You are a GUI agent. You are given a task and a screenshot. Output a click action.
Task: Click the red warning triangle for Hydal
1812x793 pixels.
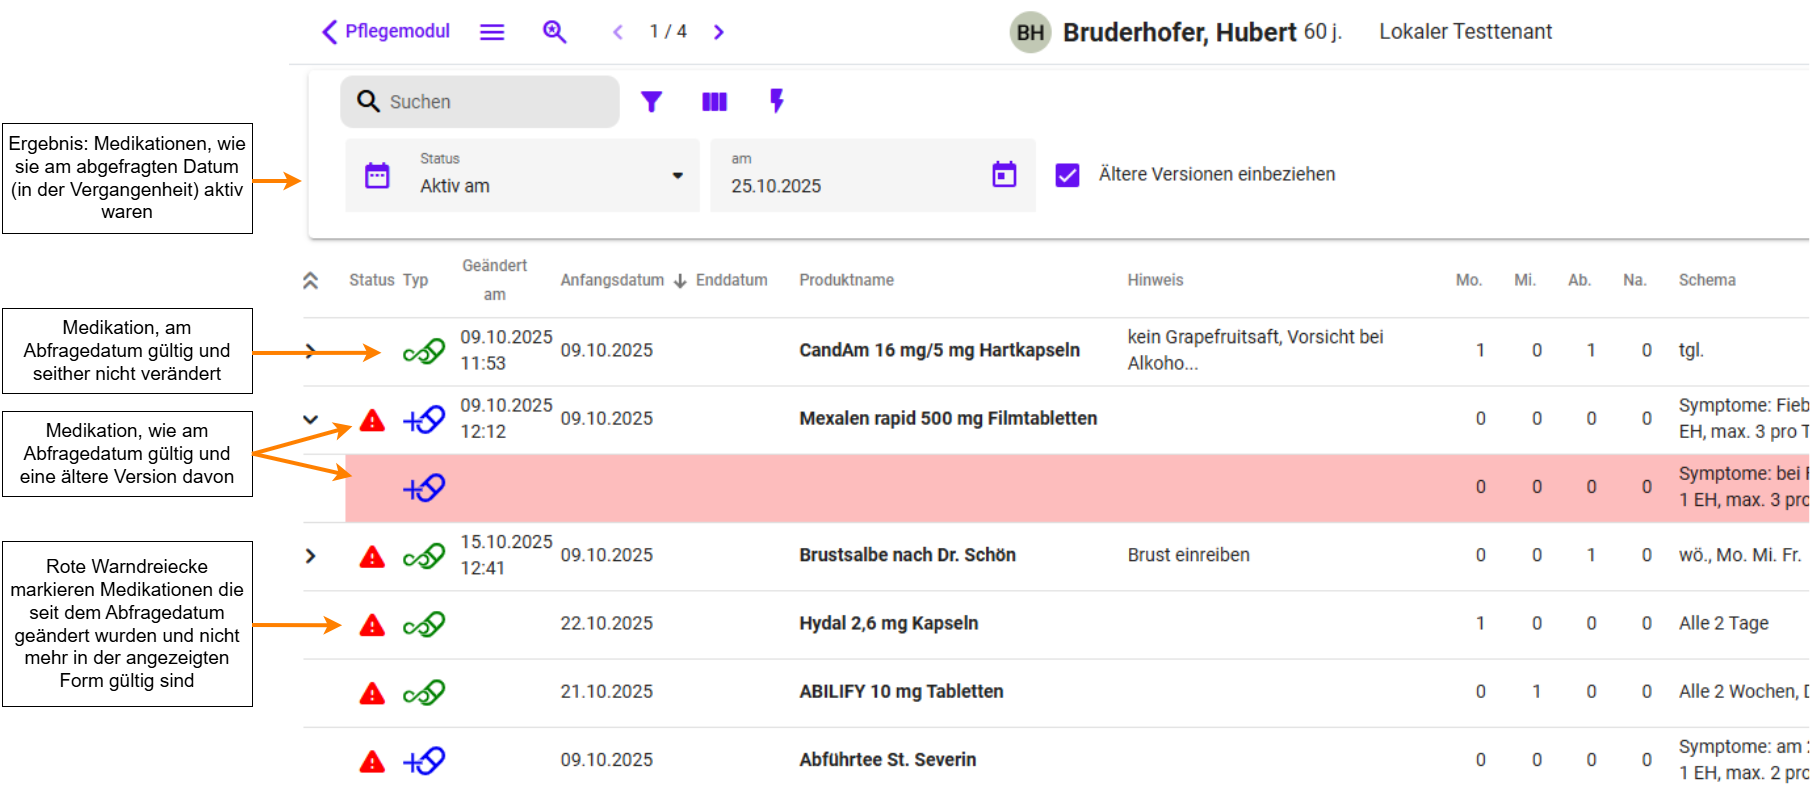pyautogui.click(x=372, y=625)
